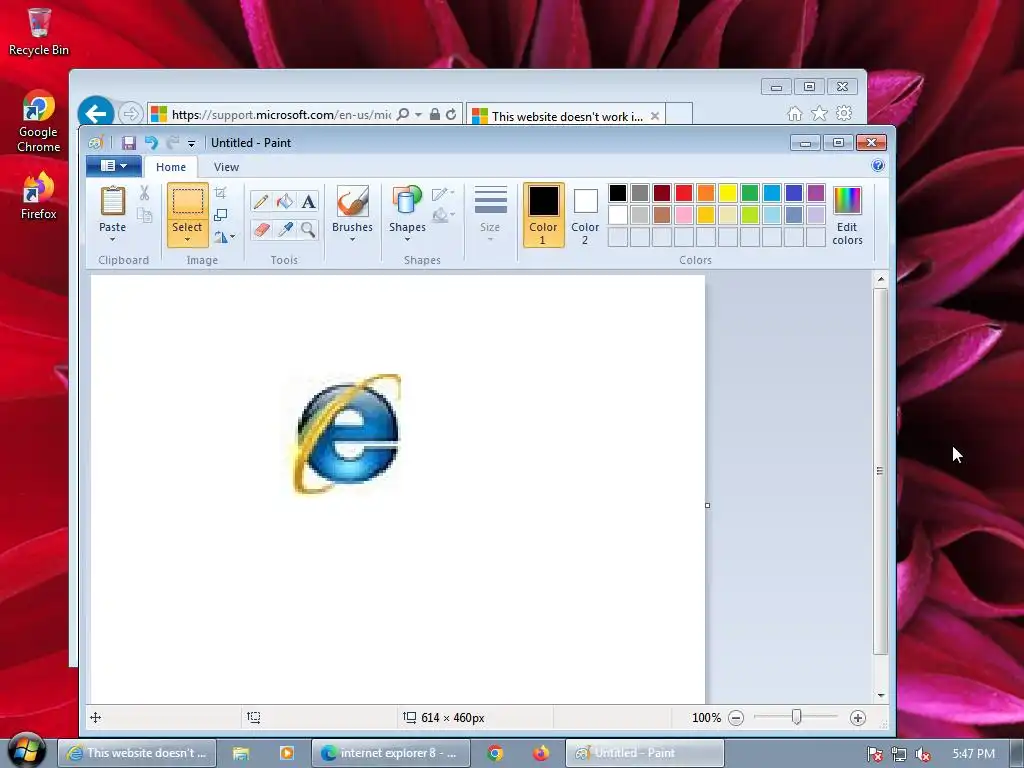Click the Internet Explorer address bar URL
Image resolution: width=1024 pixels, height=768 pixels.
click(x=281, y=115)
